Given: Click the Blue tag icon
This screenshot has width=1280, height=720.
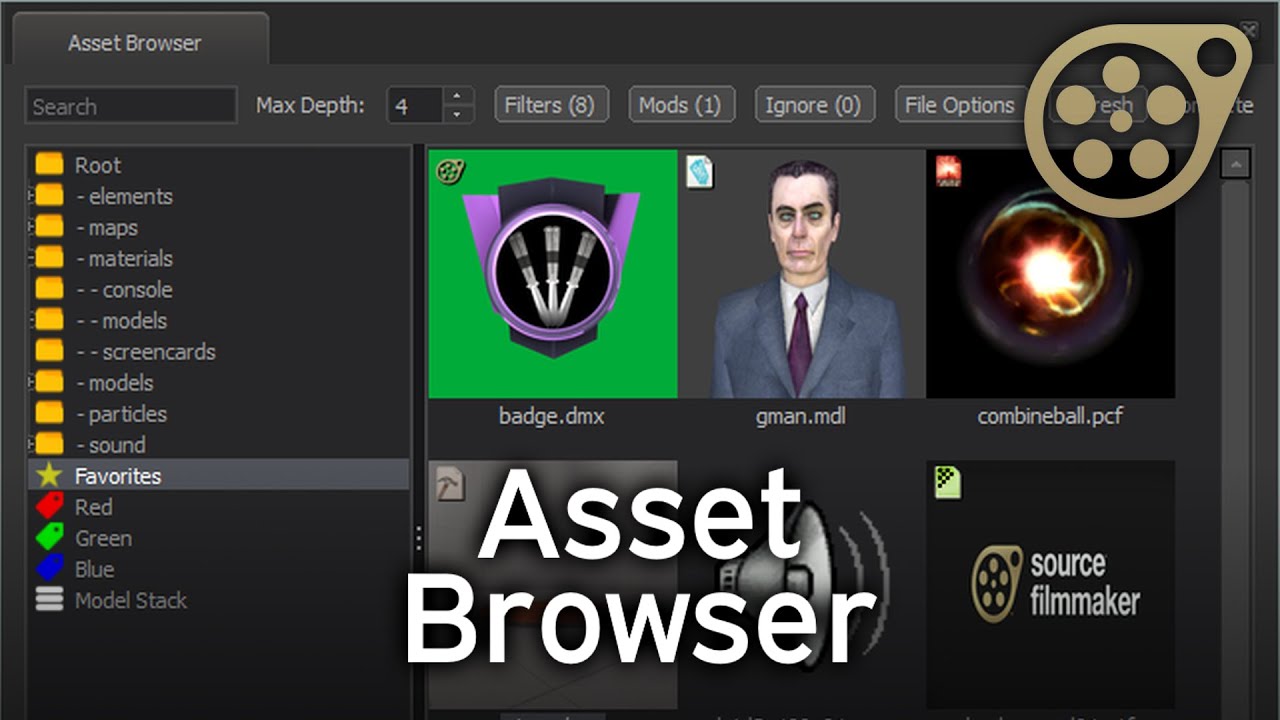Looking at the screenshot, I should coord(49,569).
